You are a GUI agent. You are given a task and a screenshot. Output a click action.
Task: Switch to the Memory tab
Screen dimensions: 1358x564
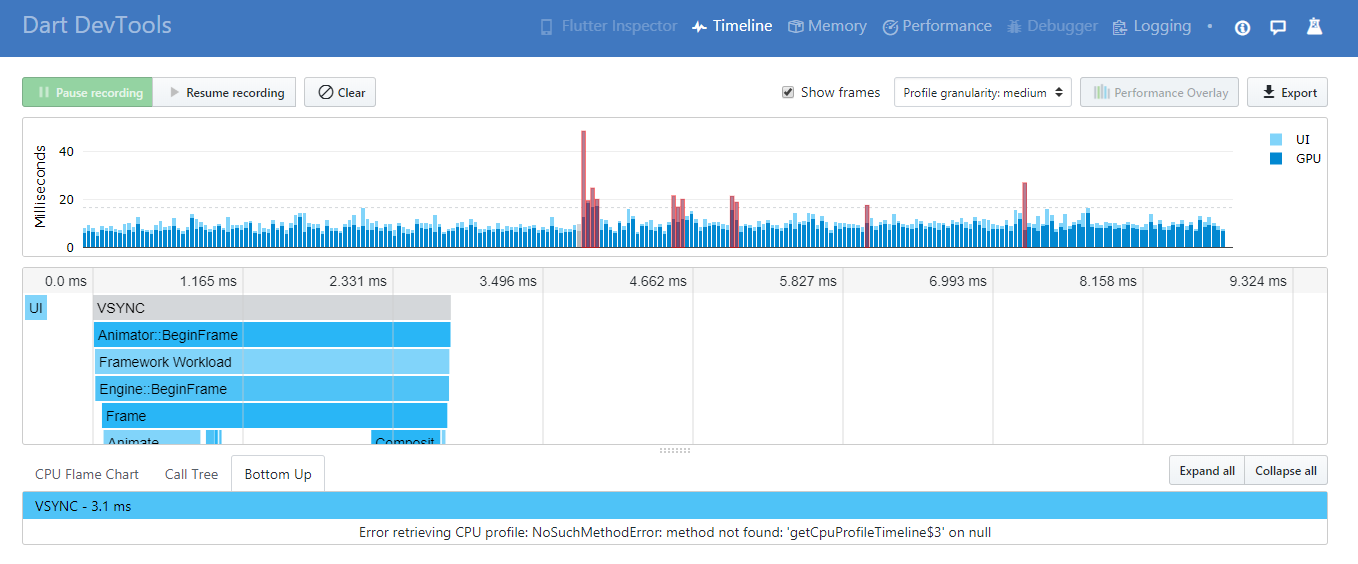pyautogui.click(x=827, y=27)
